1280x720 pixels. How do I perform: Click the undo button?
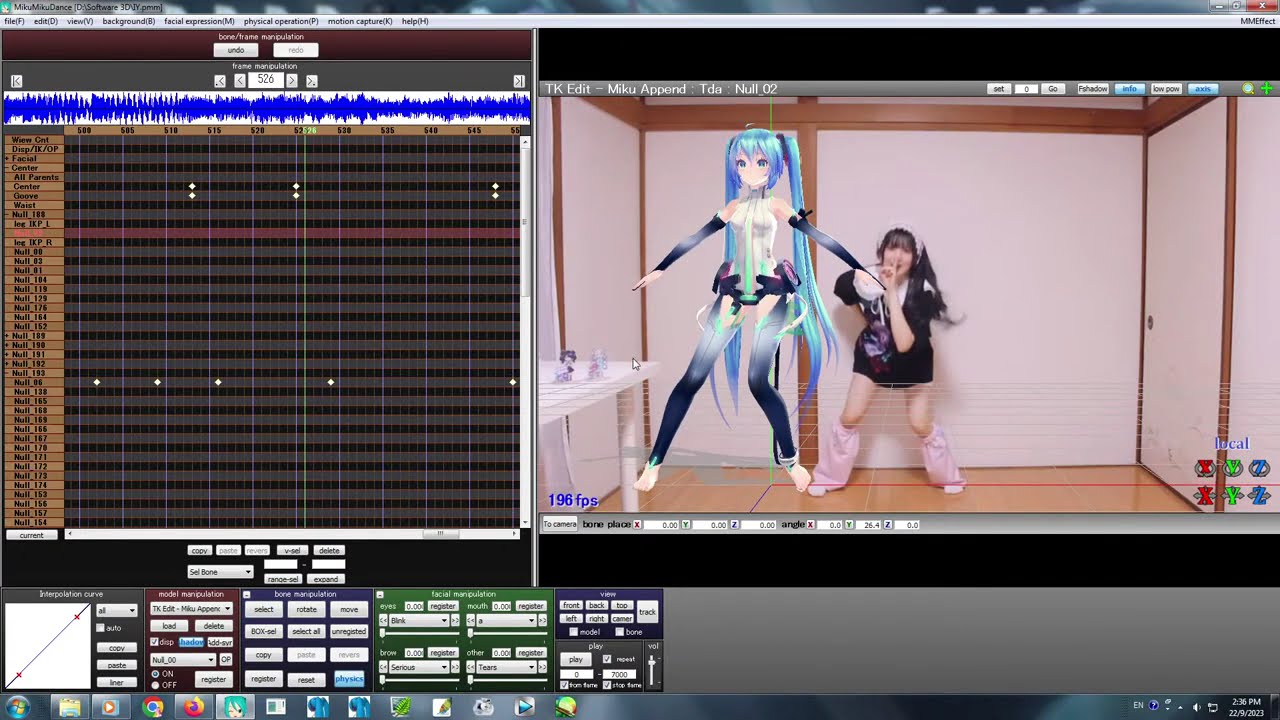coord(236,50)
